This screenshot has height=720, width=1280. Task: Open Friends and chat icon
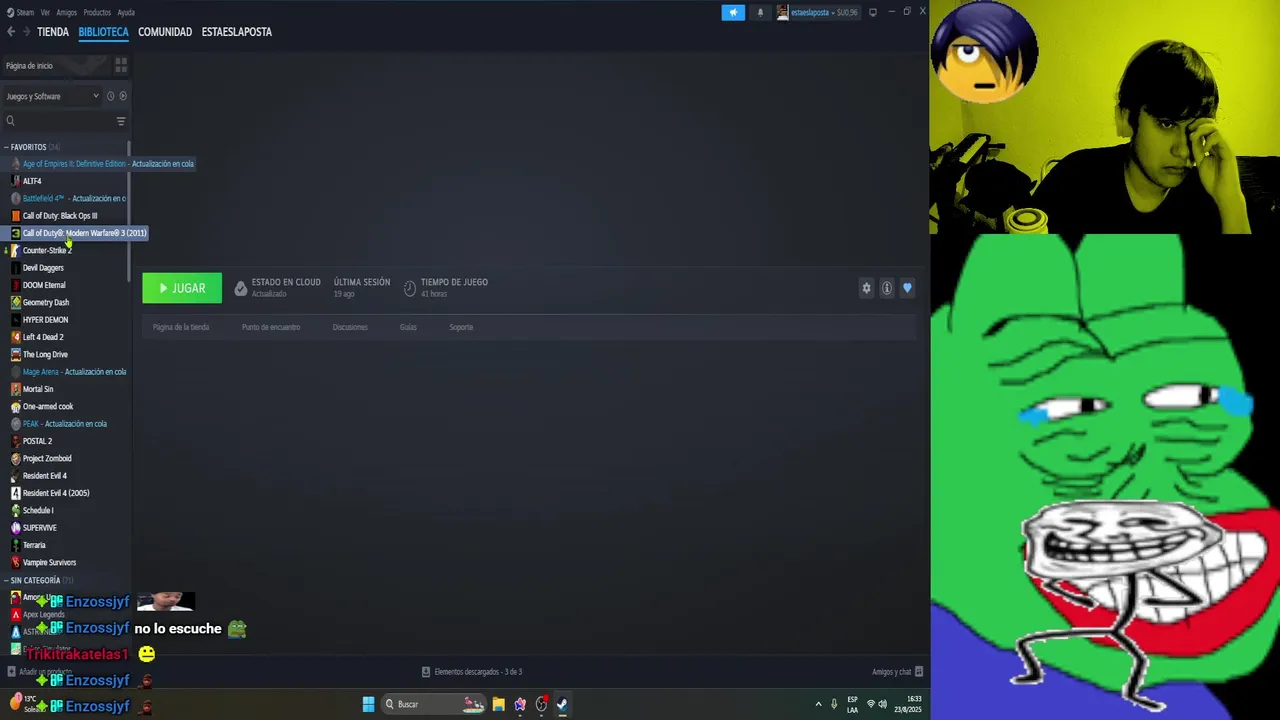919,672
